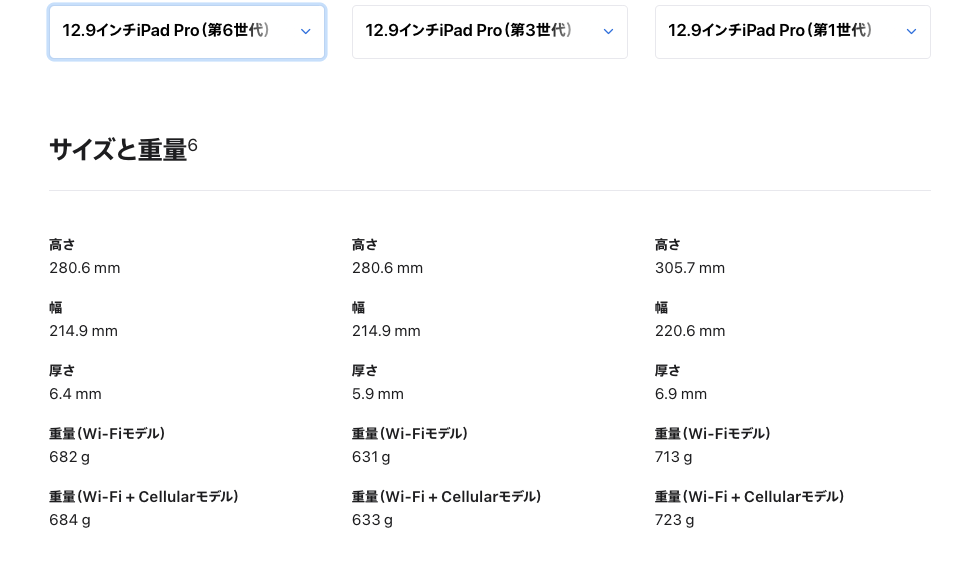Click the 高さ label in the 第1世代 column
Image resolution: width=963 pixels, height=561 pixels.
click(x=668, y=245)
